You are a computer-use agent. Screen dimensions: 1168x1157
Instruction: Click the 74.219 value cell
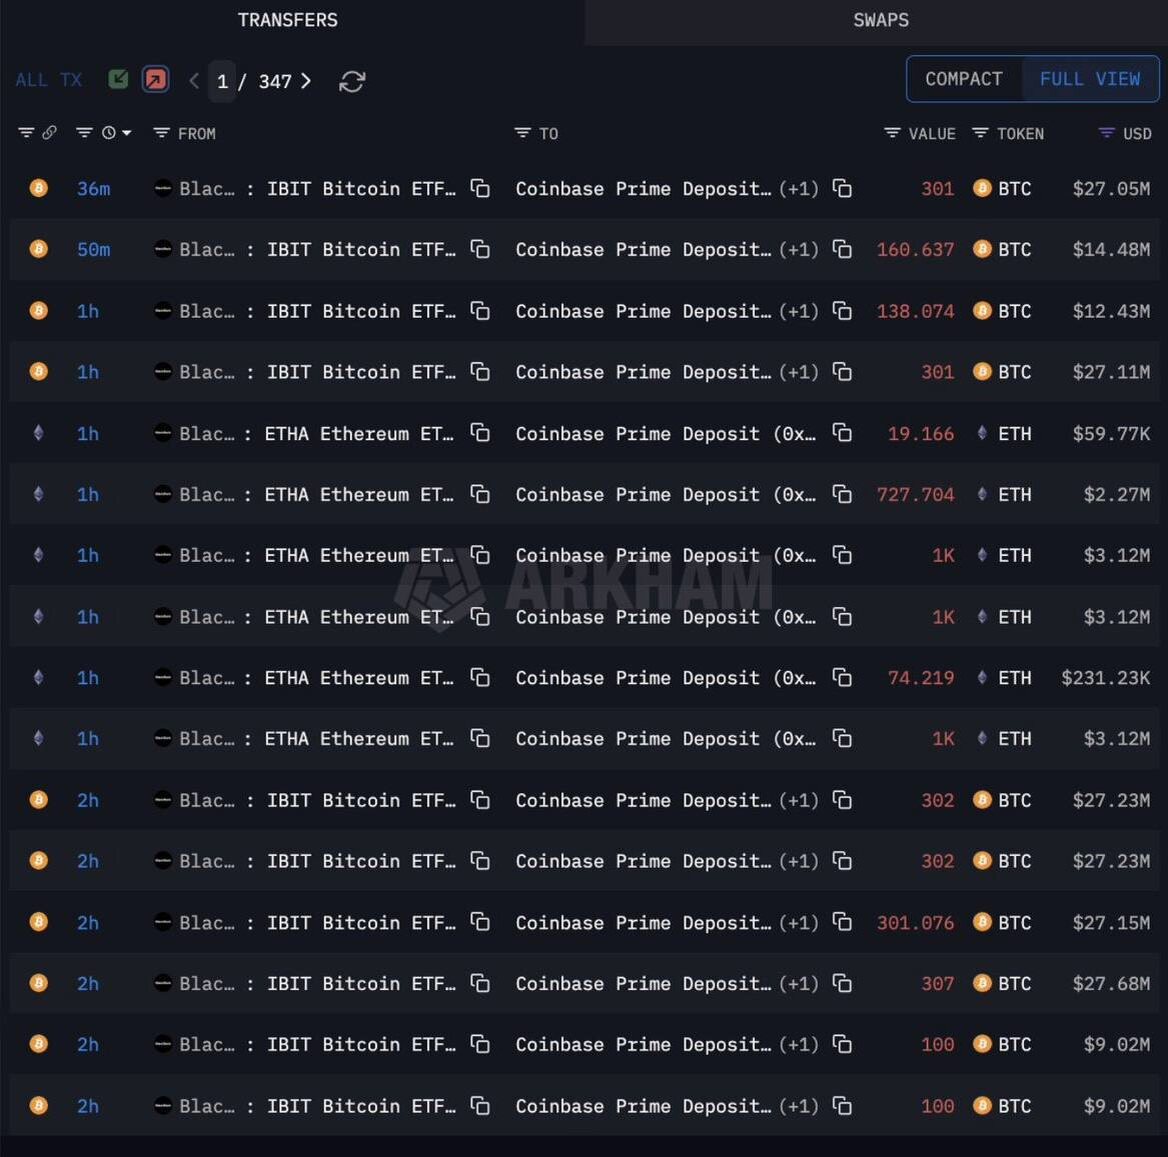click(921, 677)
